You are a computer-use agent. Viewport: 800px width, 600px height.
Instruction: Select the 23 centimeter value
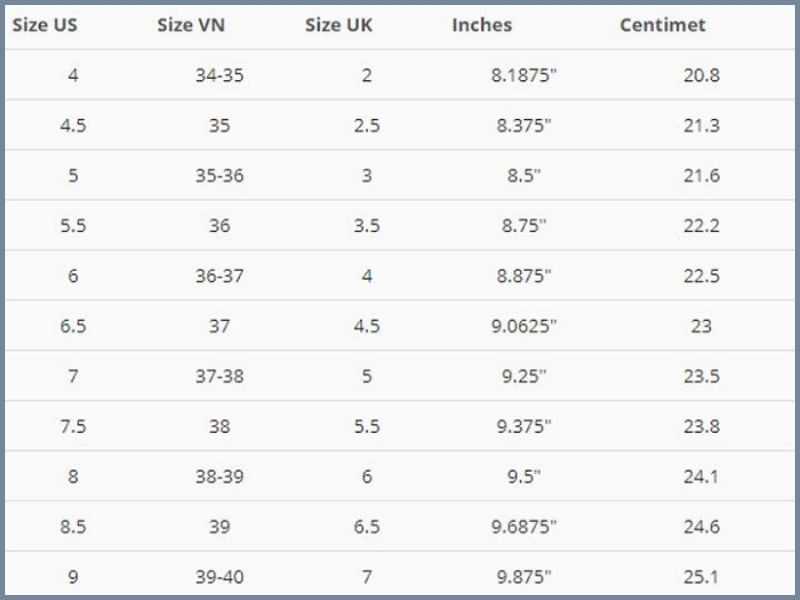pos(702,326)
